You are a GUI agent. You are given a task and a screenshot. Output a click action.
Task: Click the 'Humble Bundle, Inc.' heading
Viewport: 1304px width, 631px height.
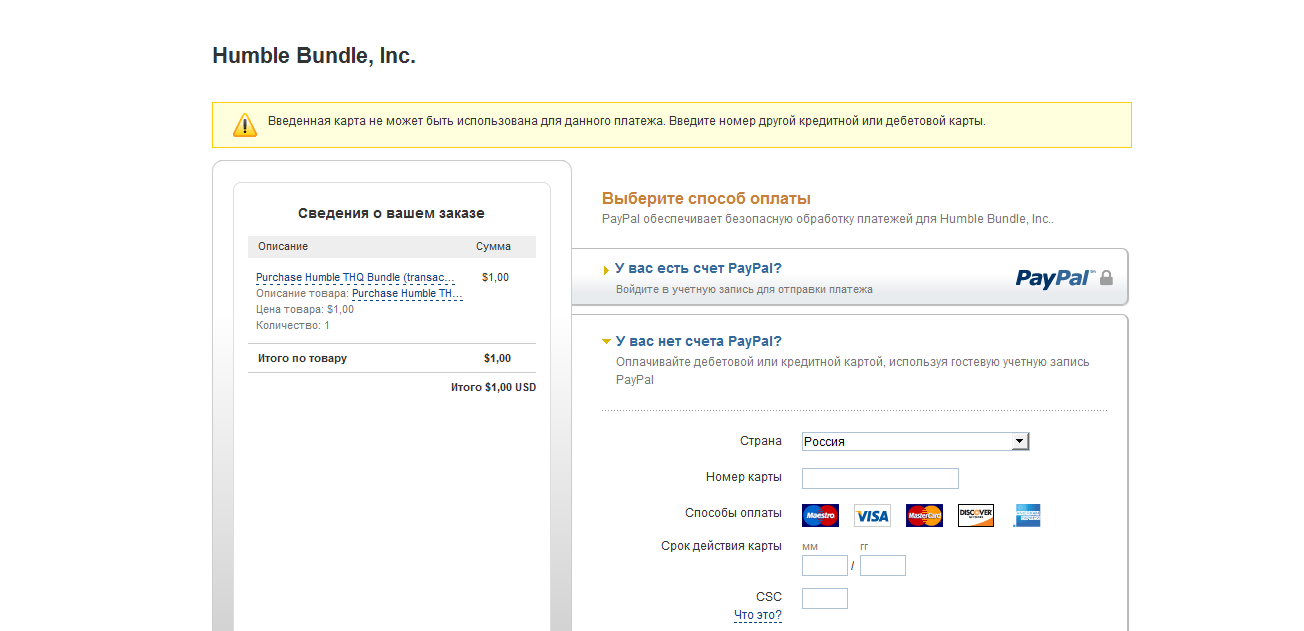click(x=314, y=56)
